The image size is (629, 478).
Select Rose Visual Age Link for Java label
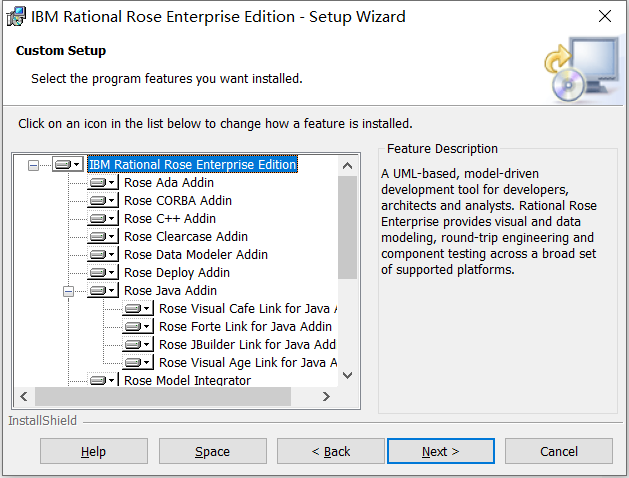coord(248,363)
